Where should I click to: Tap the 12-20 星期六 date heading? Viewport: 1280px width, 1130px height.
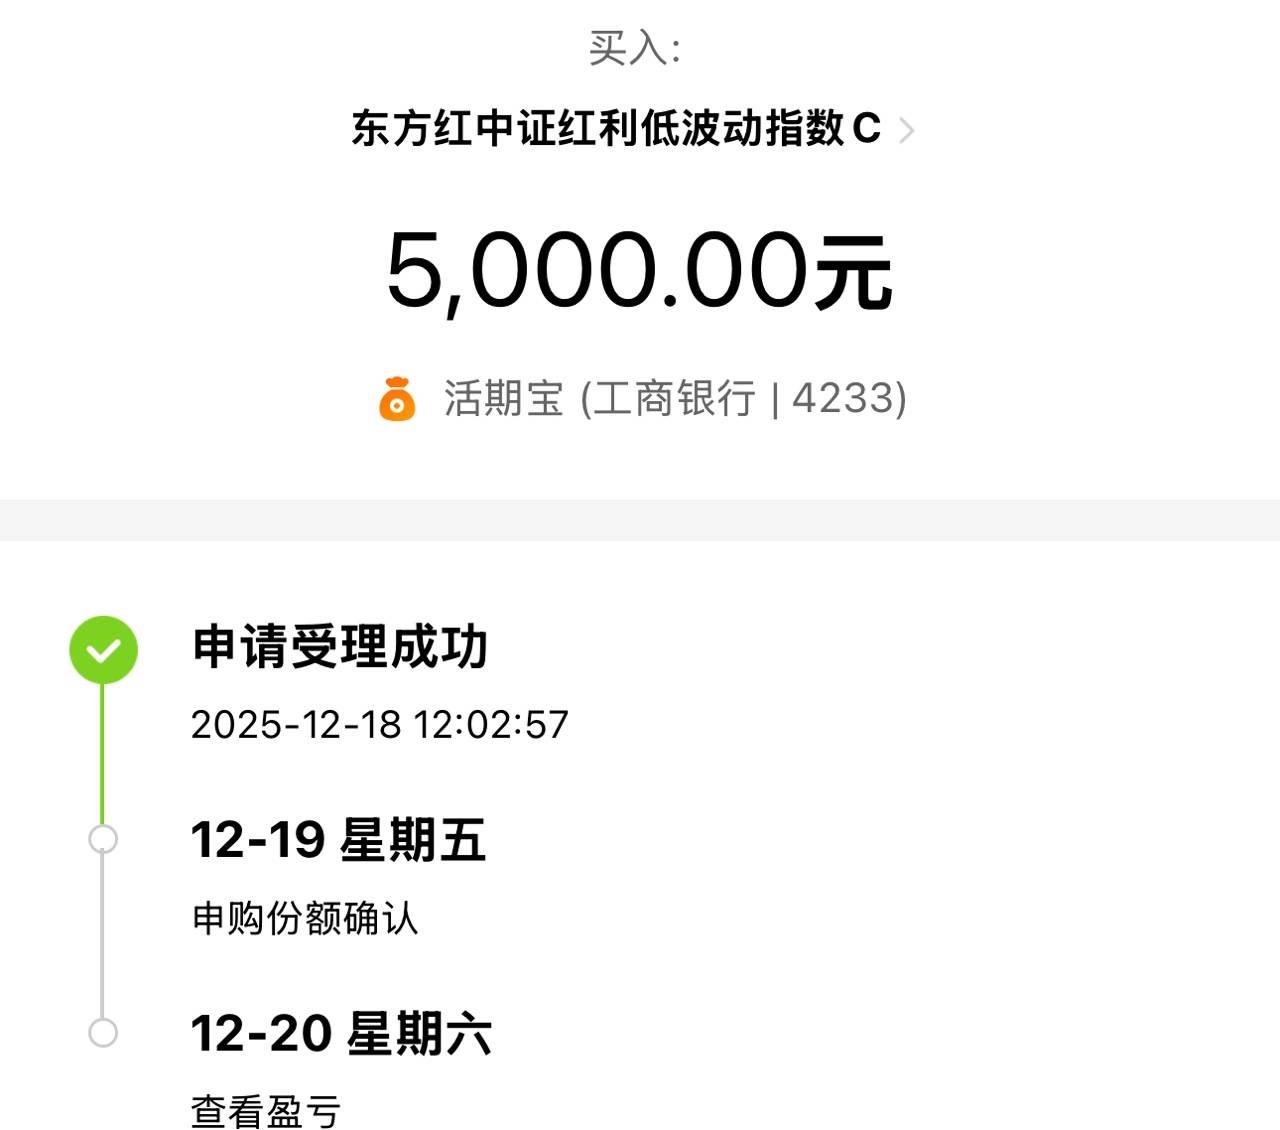tap(341, 1033)
